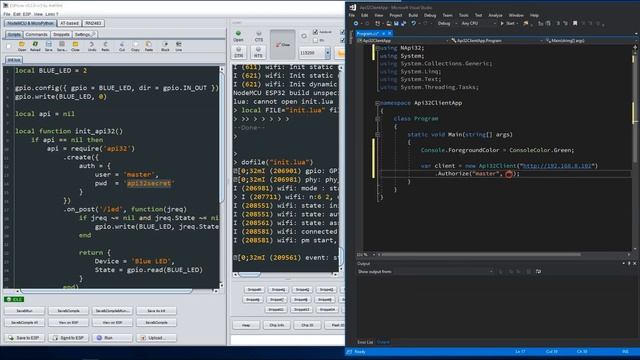The height and width of the screenshot is (360, 640).
Task: Click the Chip Info button
Action: 277,325
